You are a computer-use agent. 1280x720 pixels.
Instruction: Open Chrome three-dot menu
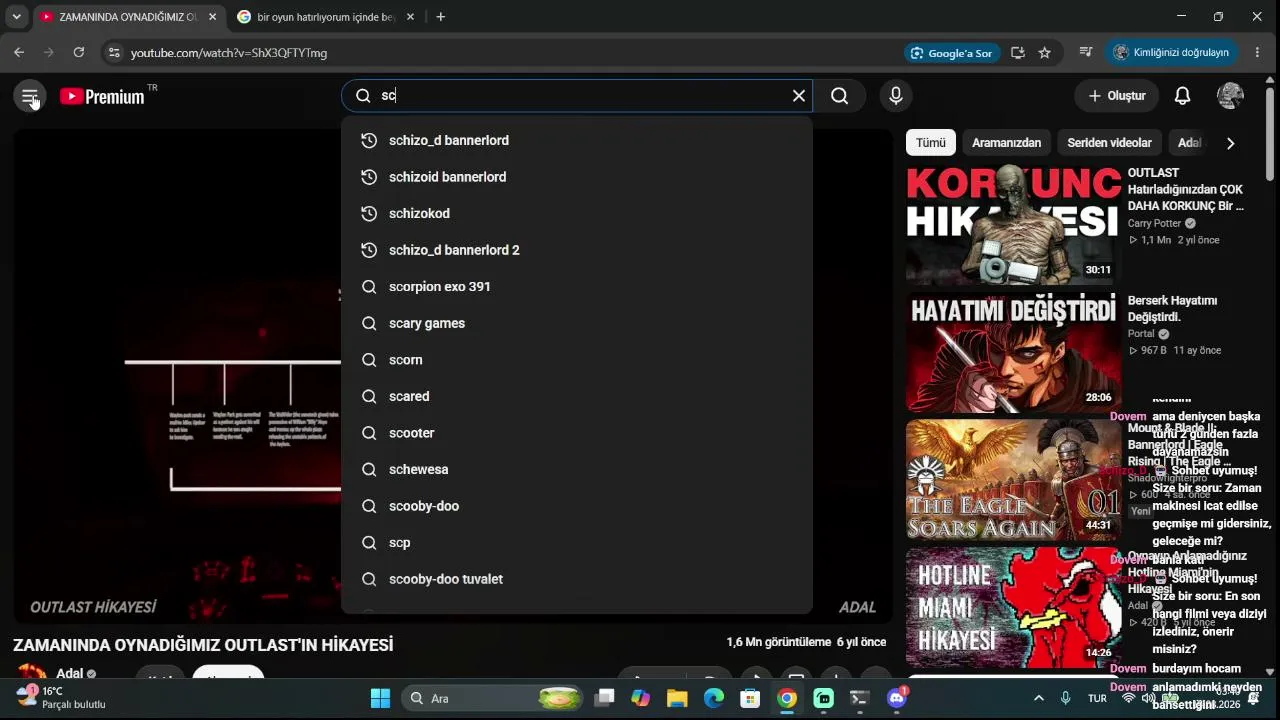[1257, 52]
